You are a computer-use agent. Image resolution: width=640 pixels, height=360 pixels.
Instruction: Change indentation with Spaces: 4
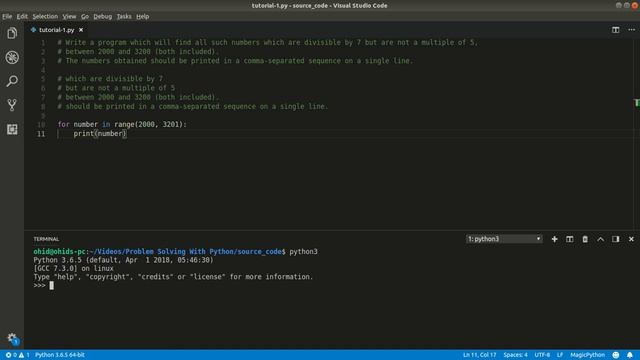click(515, 355)
